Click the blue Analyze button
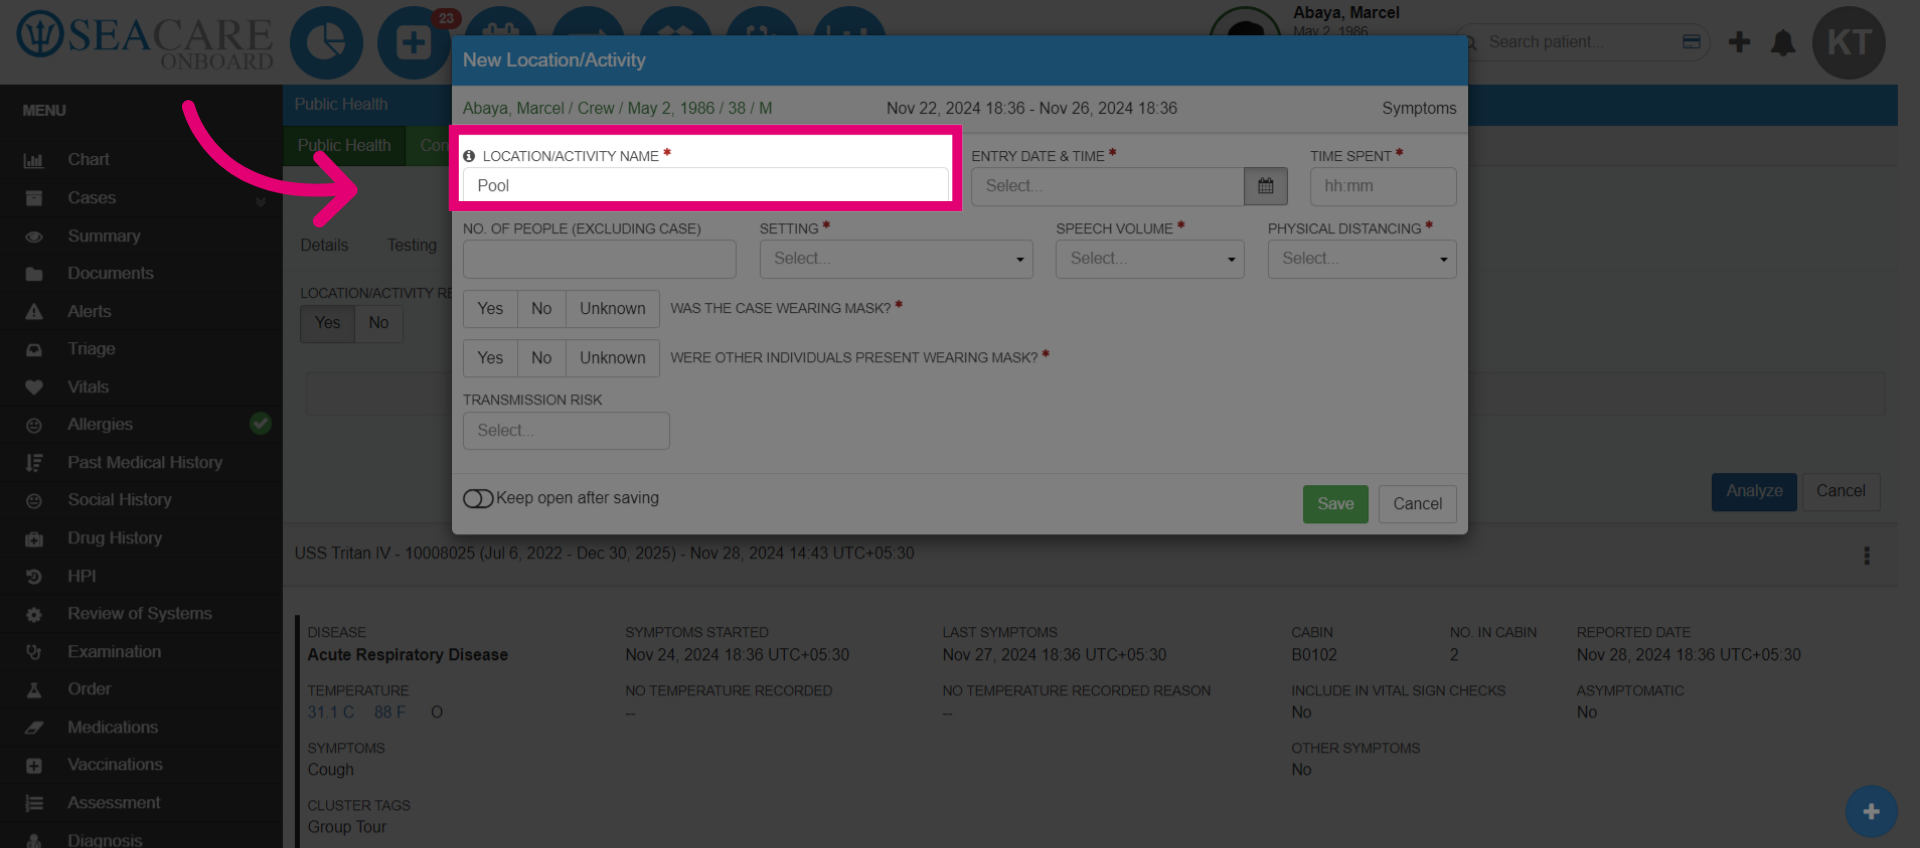The width and height of the screenshot is (1920, 848). coord(1754,492)
